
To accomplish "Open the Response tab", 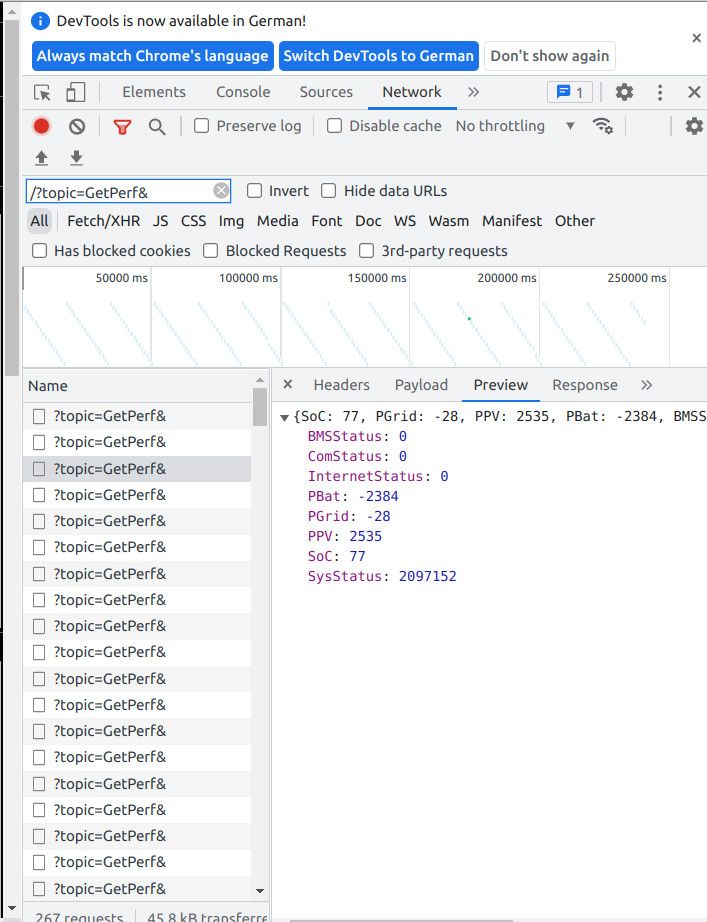I will [585, 385].
